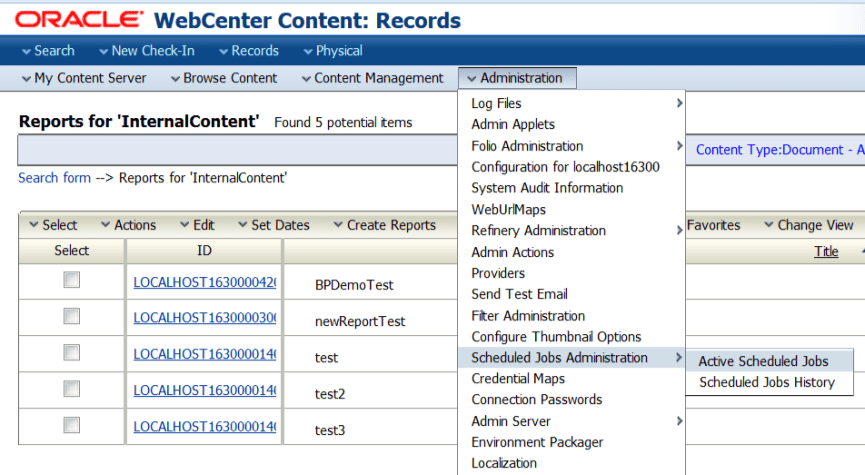Image resolution: width=865 pixels, height=475 pixels.
Task: Click newReportTest cell text
Action: [x=360, y=322]
